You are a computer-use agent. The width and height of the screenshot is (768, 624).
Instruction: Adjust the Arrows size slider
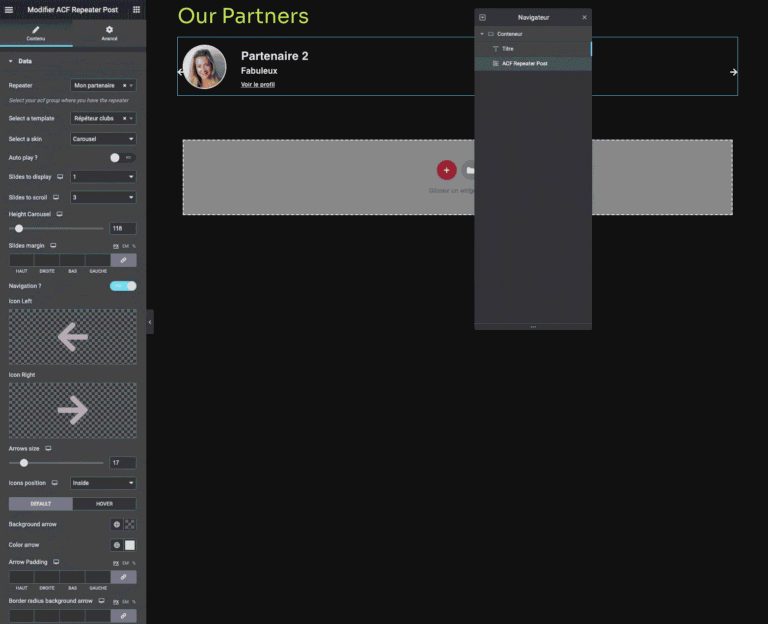24,462
